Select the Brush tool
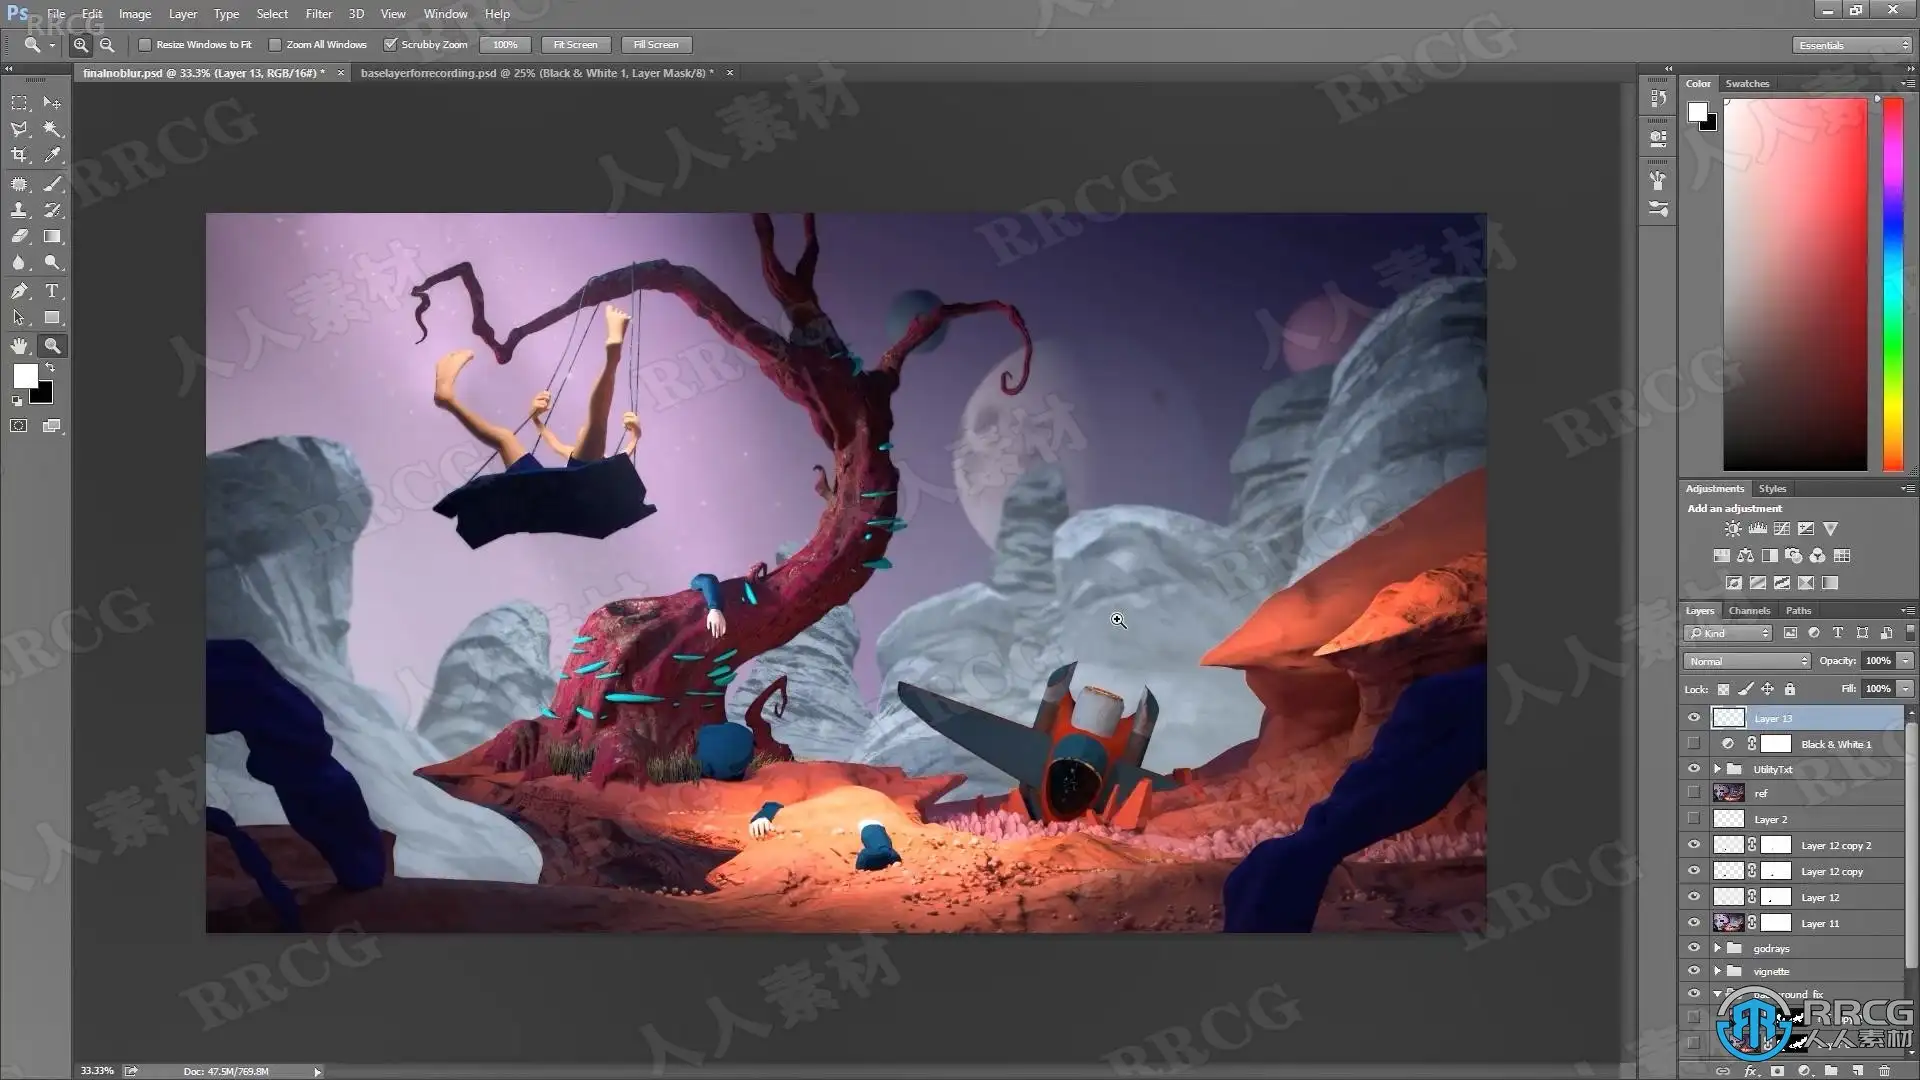This screenshot has height=1080, width=1920. (x=52, y=184)
